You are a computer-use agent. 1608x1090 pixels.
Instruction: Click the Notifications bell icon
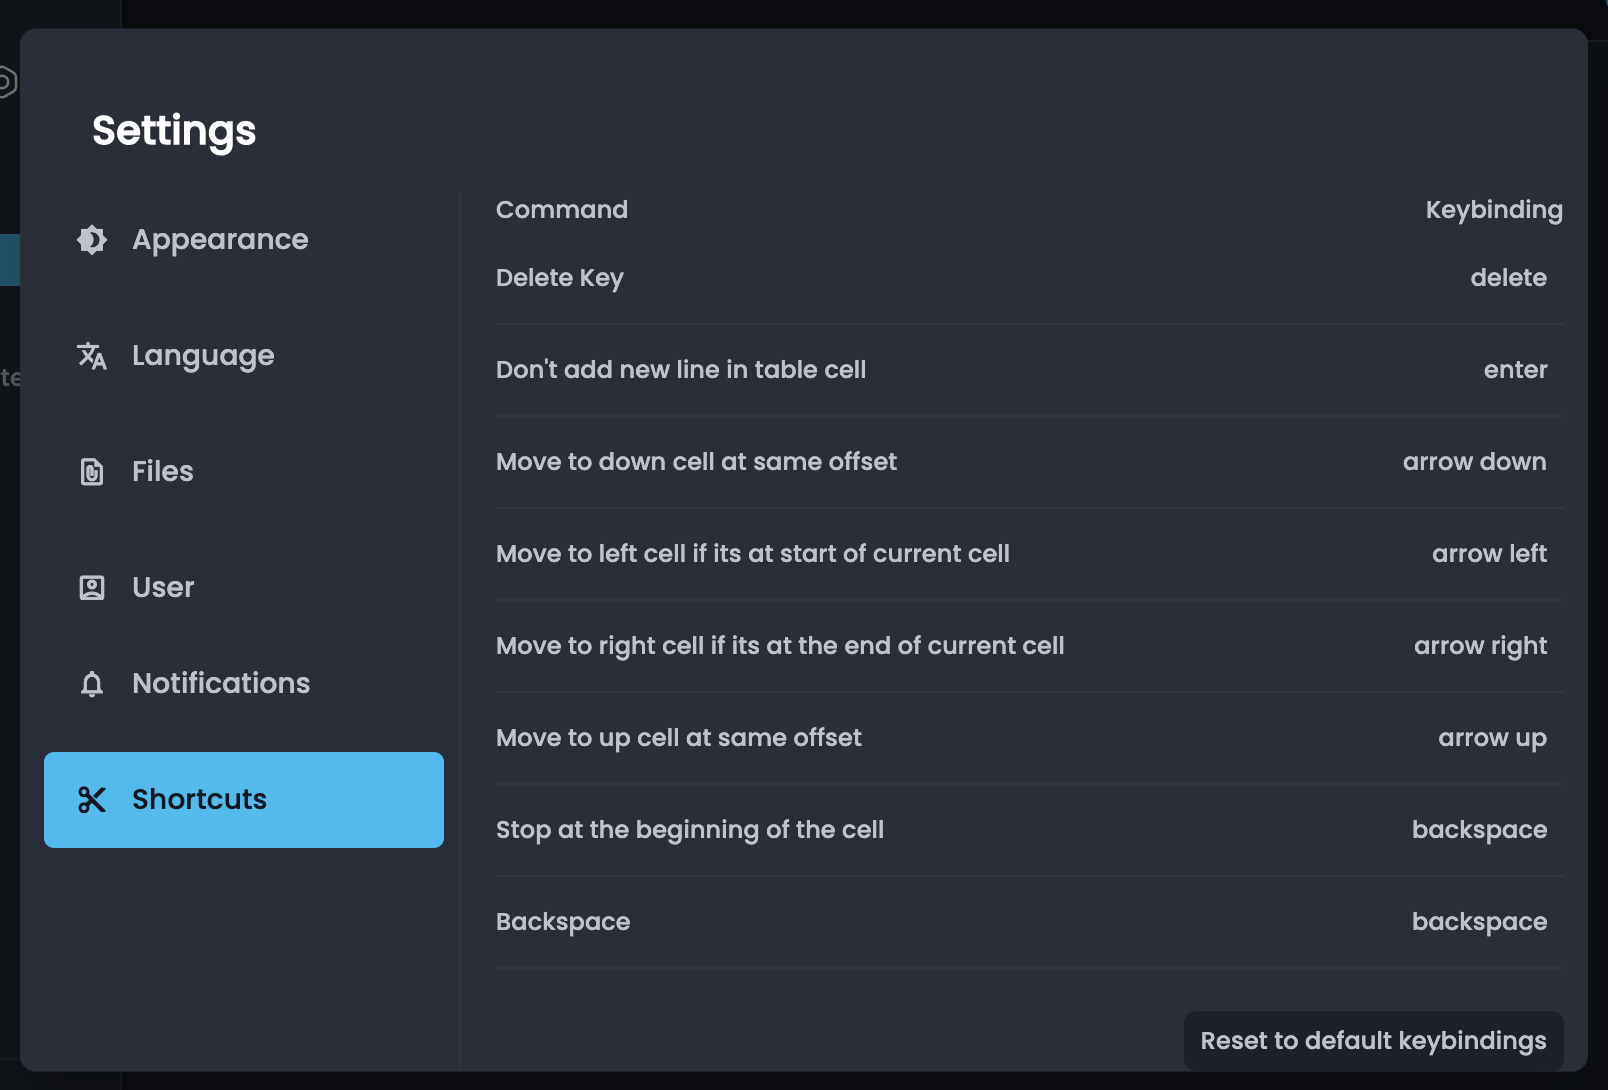coord(91,684)
